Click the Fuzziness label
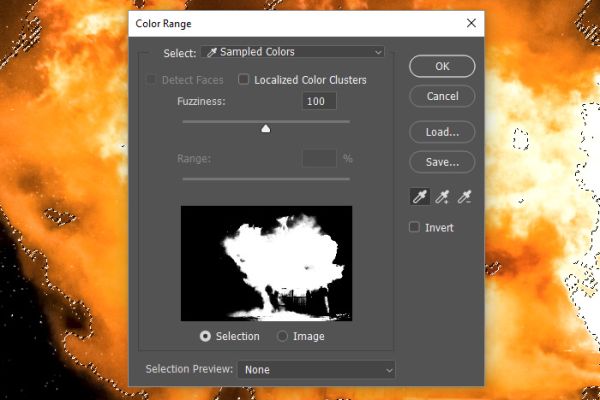This screenshot has height=400, width=600. click(x=201, y=101)
